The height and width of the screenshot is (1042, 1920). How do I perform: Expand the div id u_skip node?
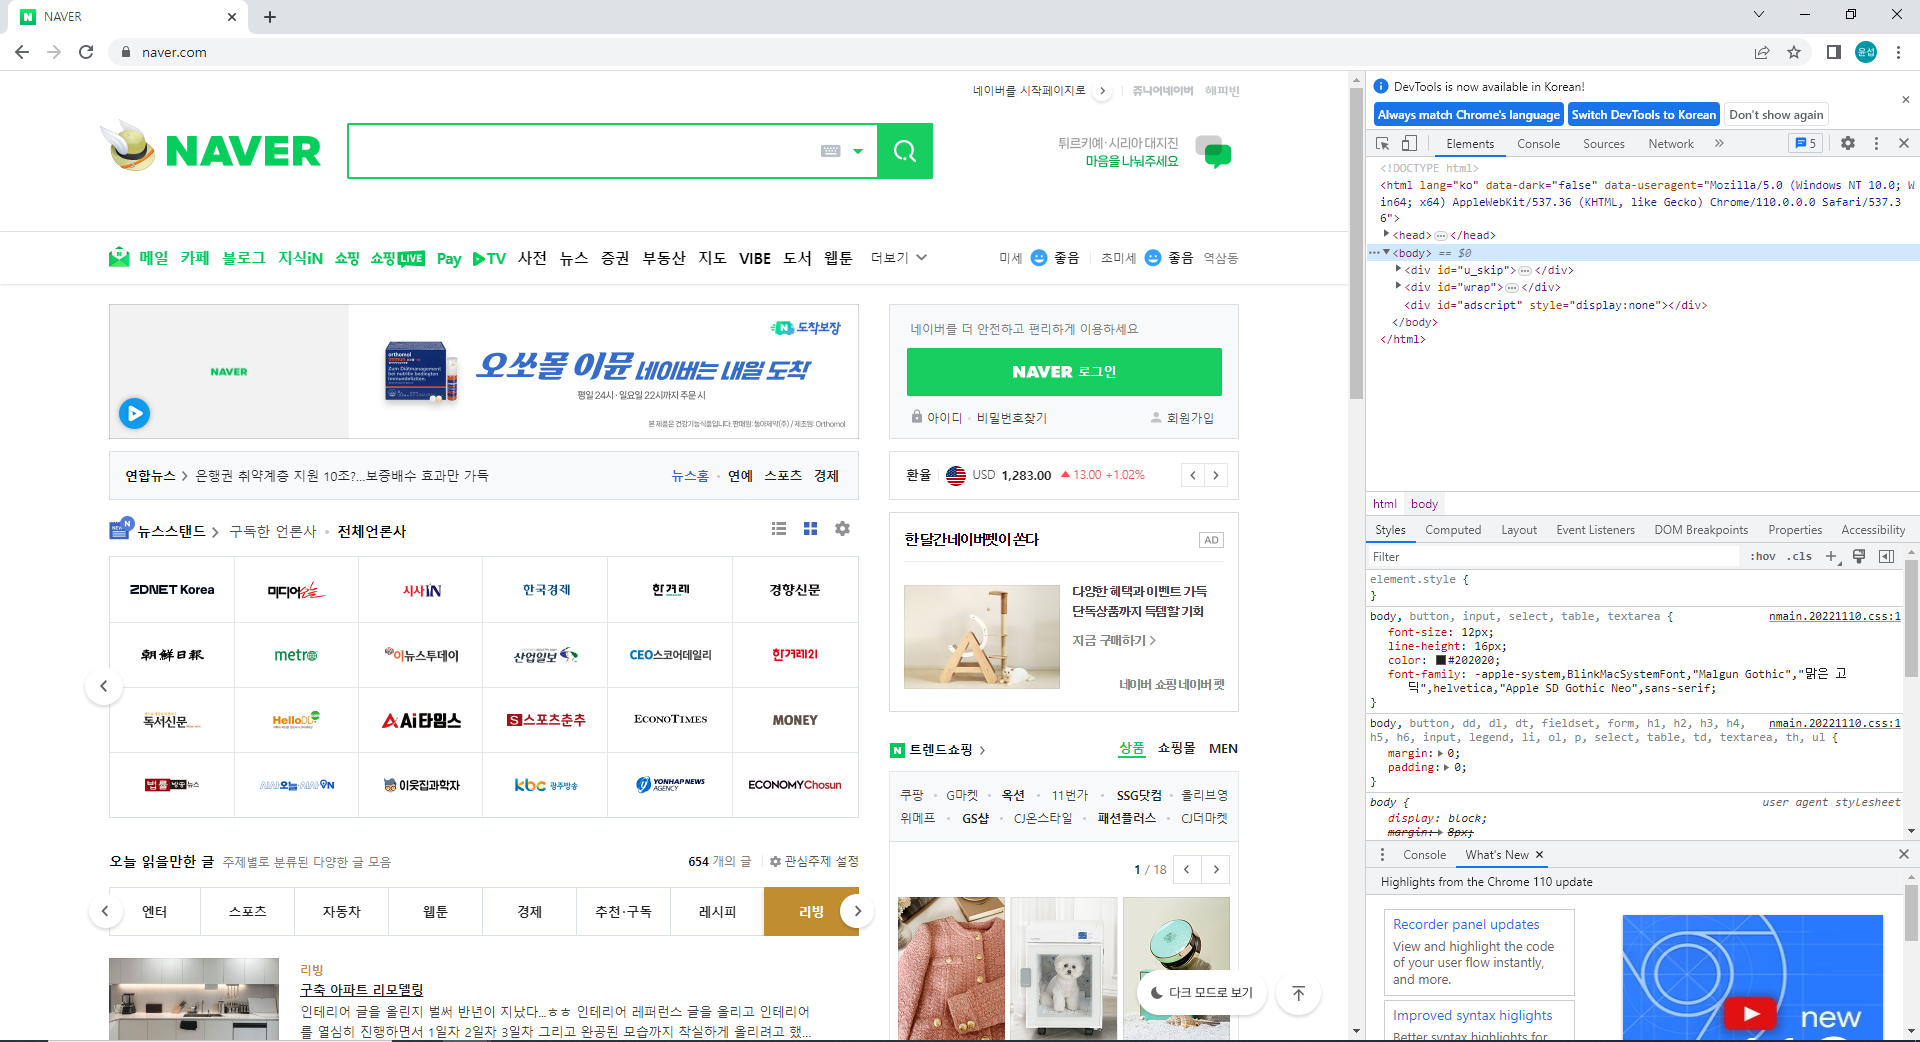click(1398, 269)
